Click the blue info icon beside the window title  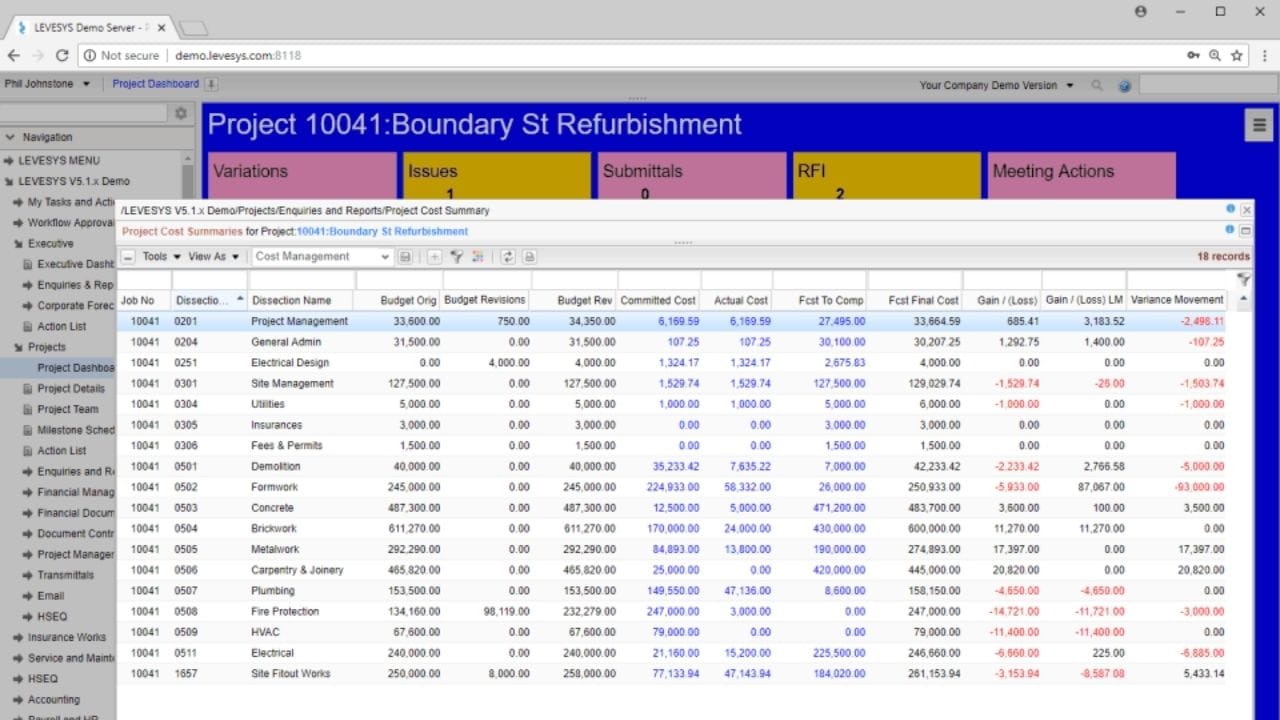coord(1231,209)
